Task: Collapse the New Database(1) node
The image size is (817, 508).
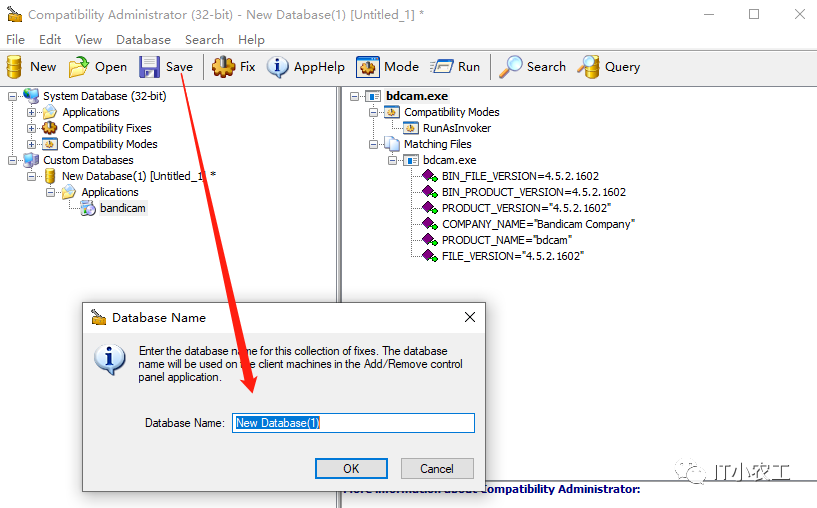Action: (x=31, y=176)
